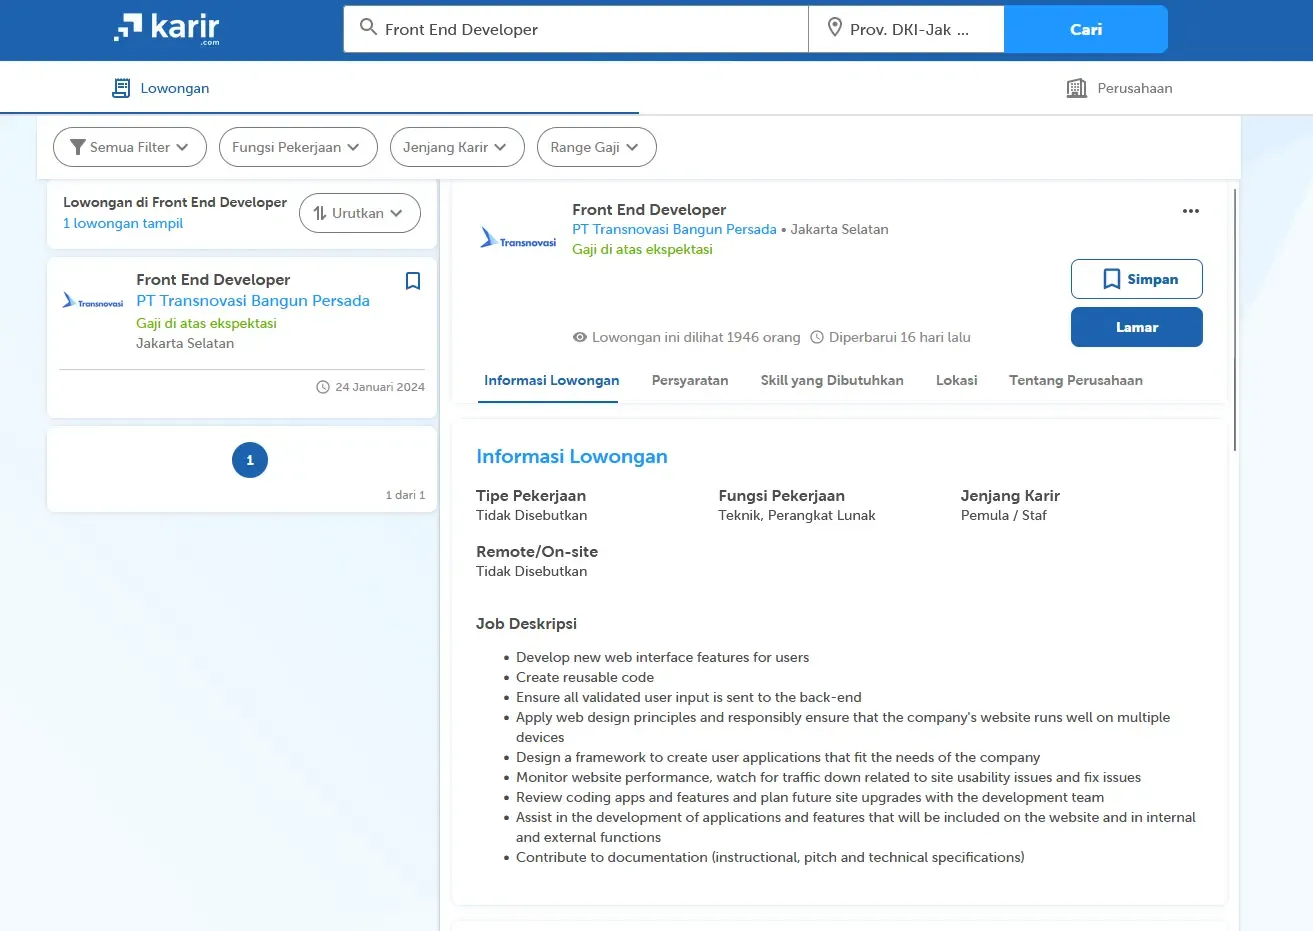Open the karir.com logo home link

click(x=167, y=28)
